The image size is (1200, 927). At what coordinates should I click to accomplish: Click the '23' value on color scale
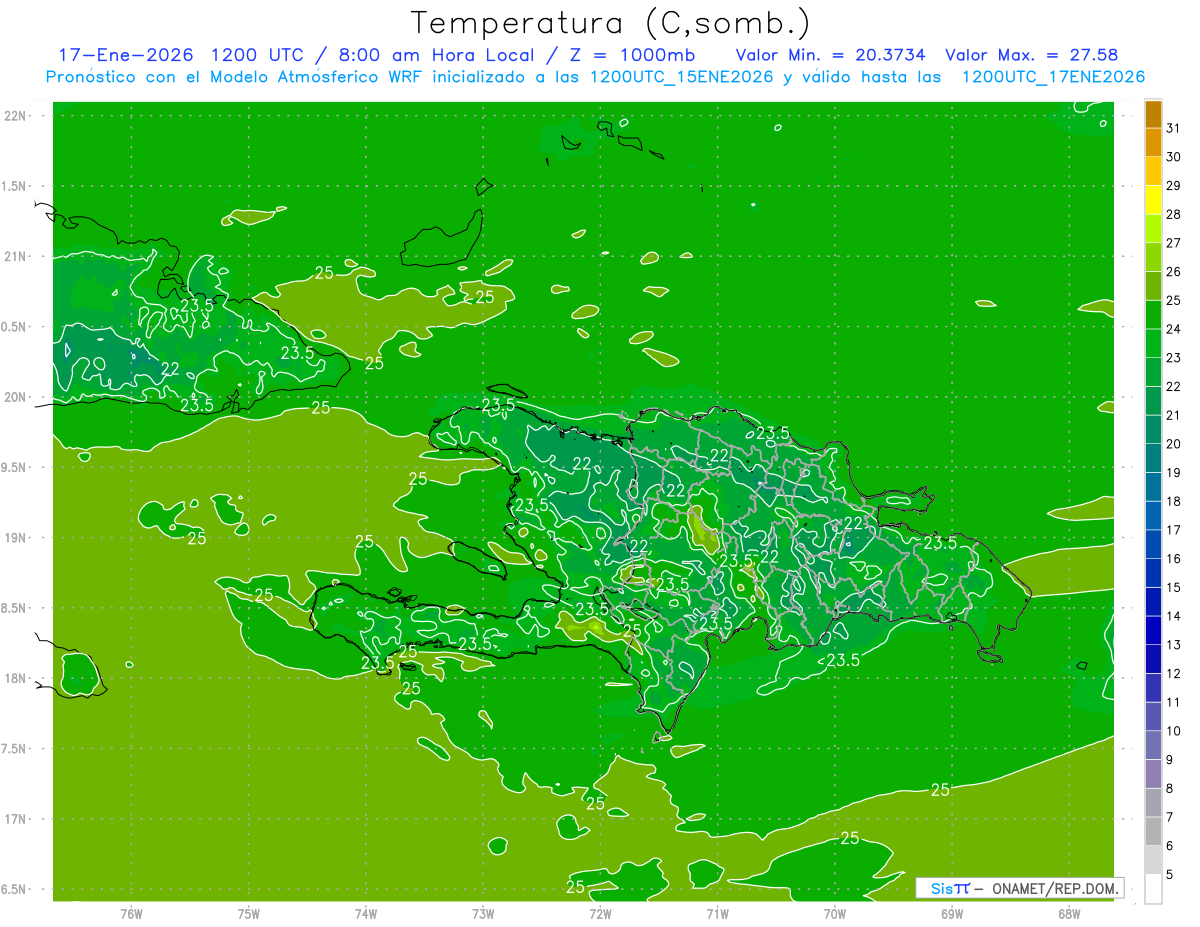(1174, 358)
